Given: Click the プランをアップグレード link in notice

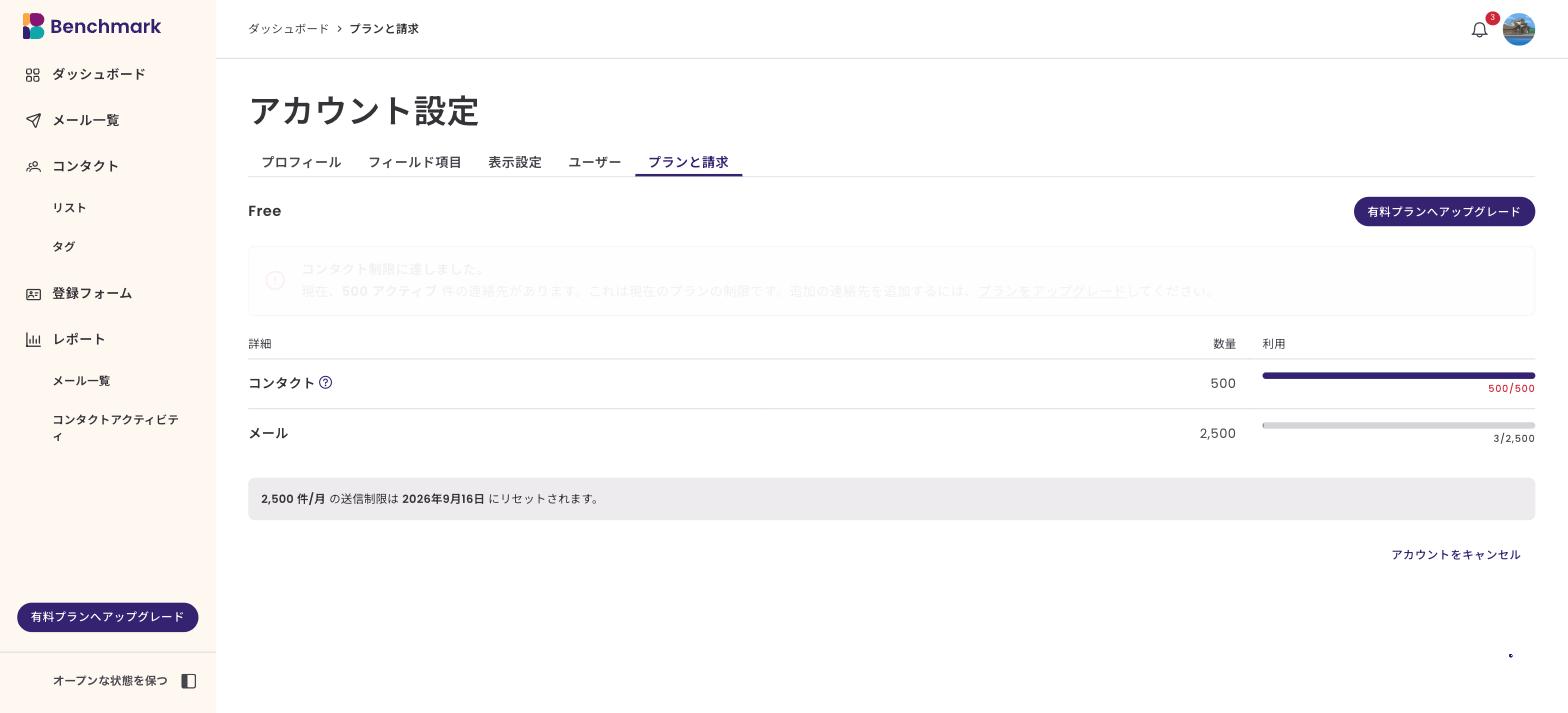Looking at the screenshot, I should [1051, 291].
